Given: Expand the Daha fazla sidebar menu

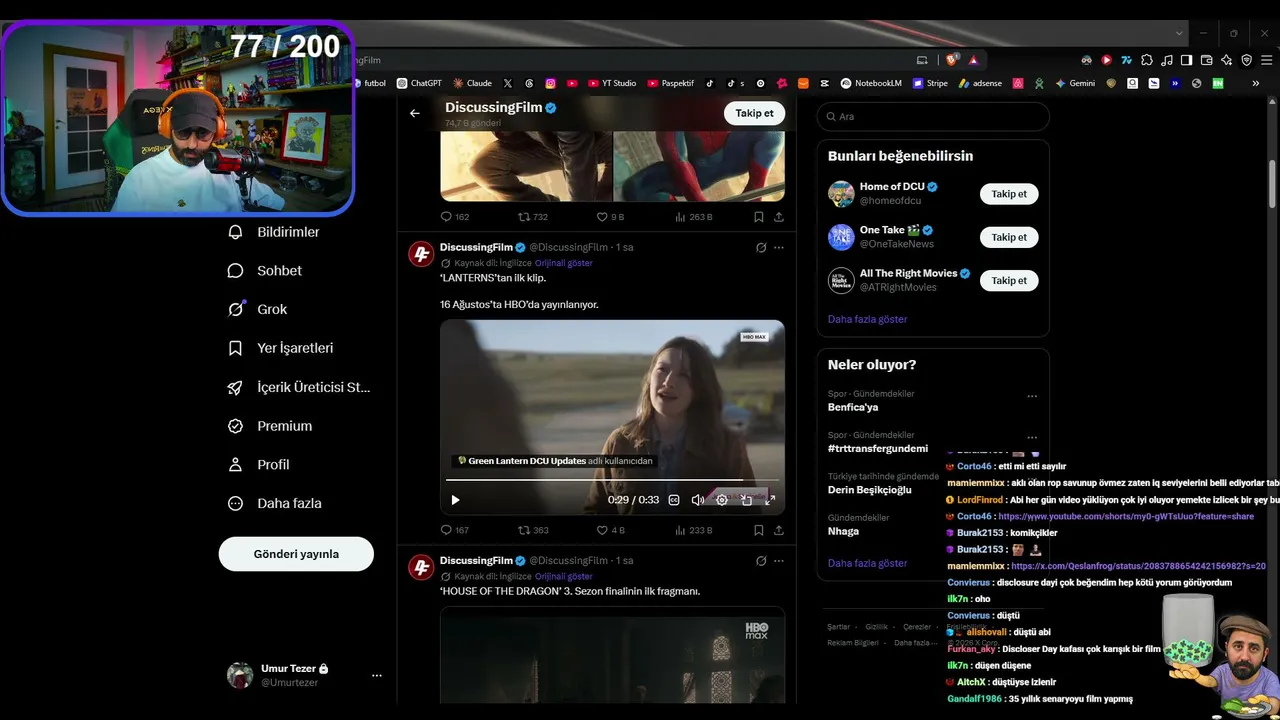Looking at the screenshot, I should [x=275, y=504].
